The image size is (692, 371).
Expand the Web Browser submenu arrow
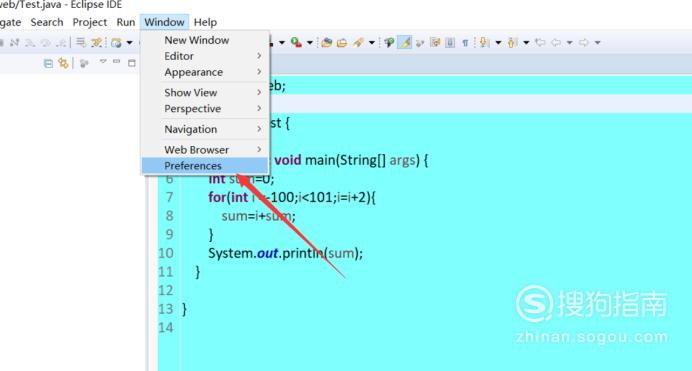[259, 150]
